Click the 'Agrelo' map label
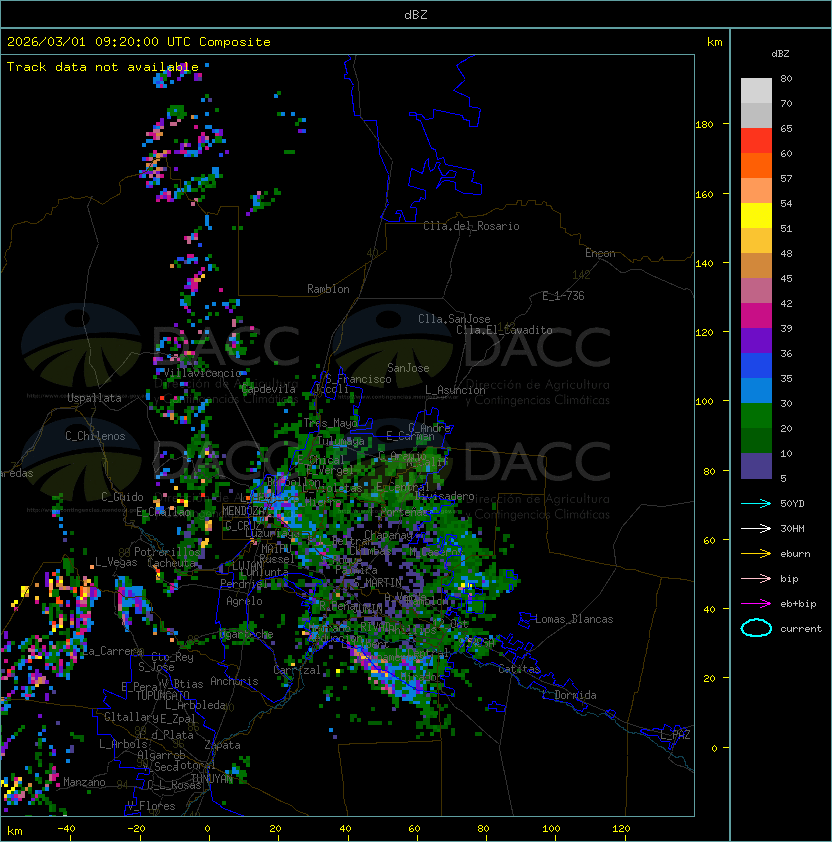Viewport: 832px width, 842px height. pyautogui.click(x=244, y=601)
